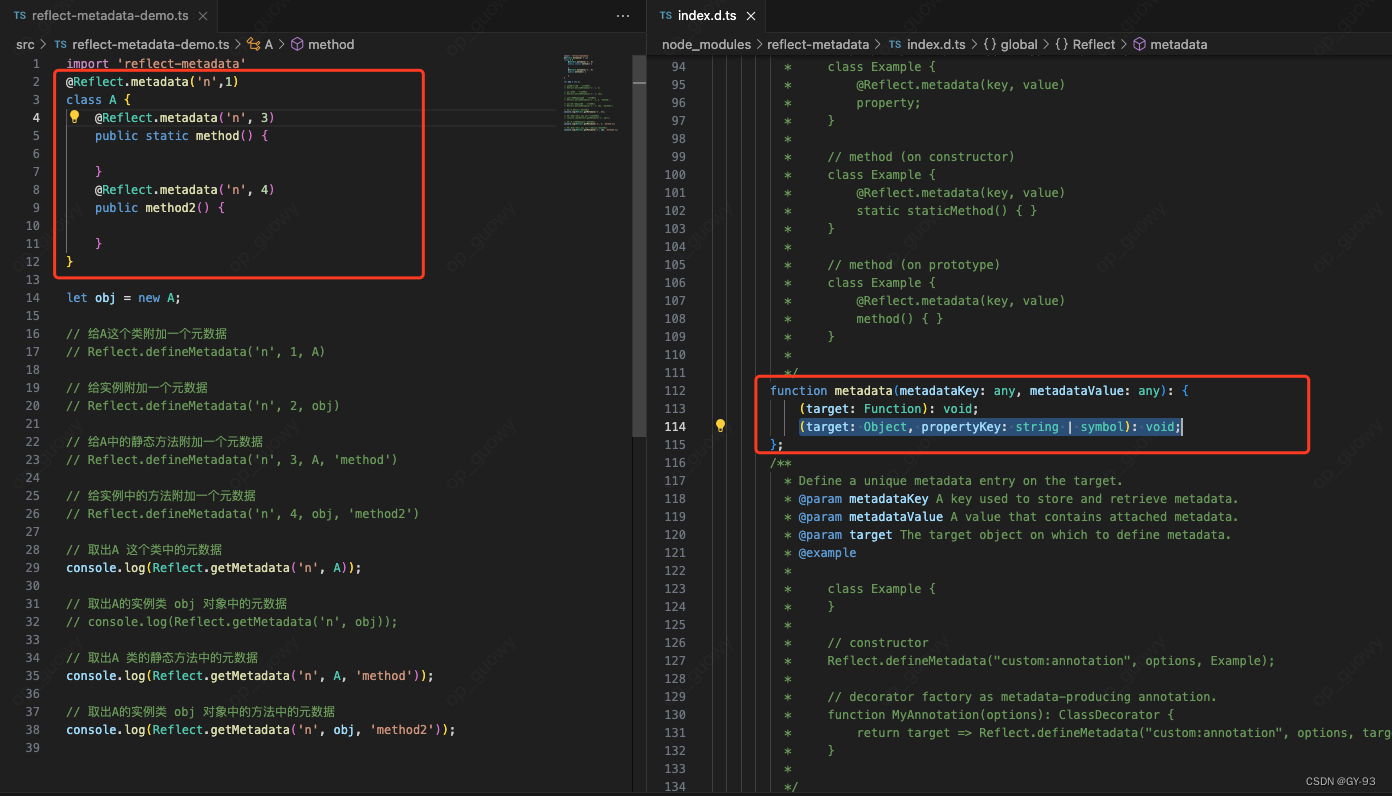The height and width of the screenshot is (796, 1392).
Task: Click the left editor's vertical scrollbar
Action: (x=639, y=245)
